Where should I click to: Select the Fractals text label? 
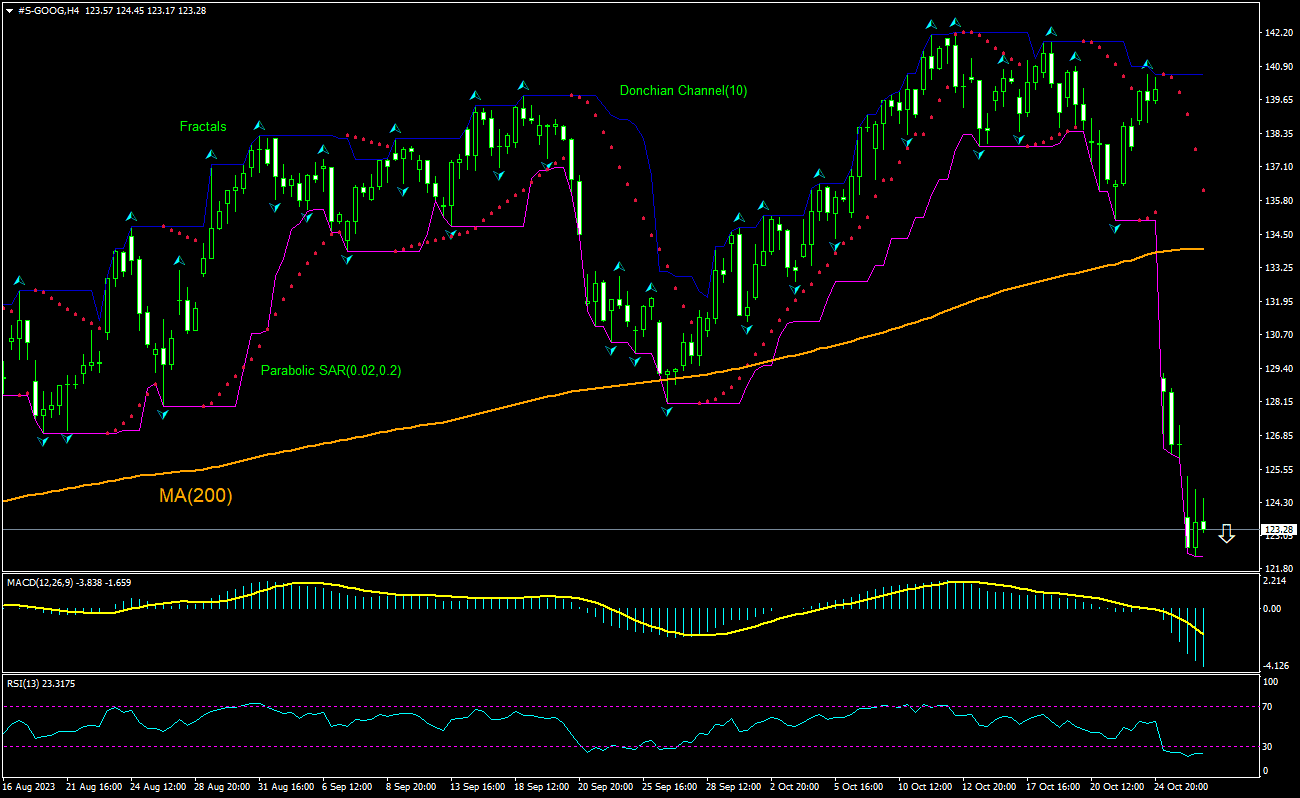[203, 127]
